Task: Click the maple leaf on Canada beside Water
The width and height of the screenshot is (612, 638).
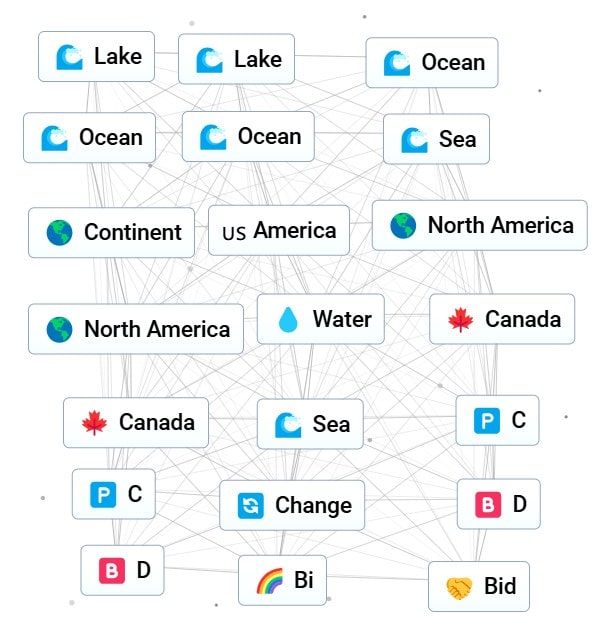Action: [x=461, y=320]
